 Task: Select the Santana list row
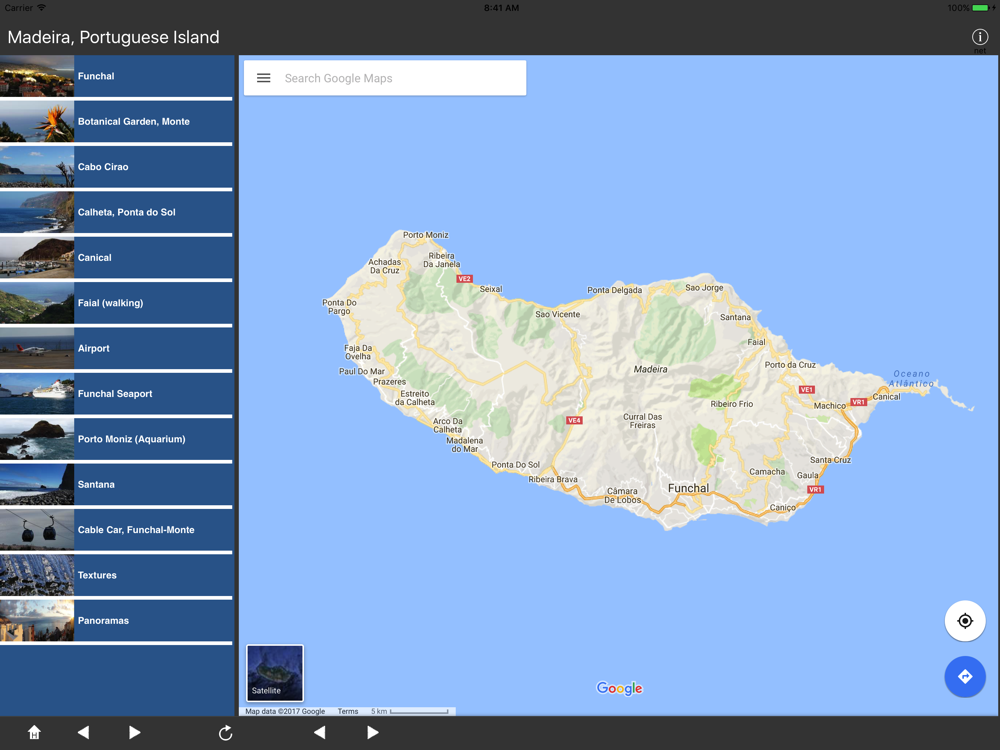pos(116,484)
